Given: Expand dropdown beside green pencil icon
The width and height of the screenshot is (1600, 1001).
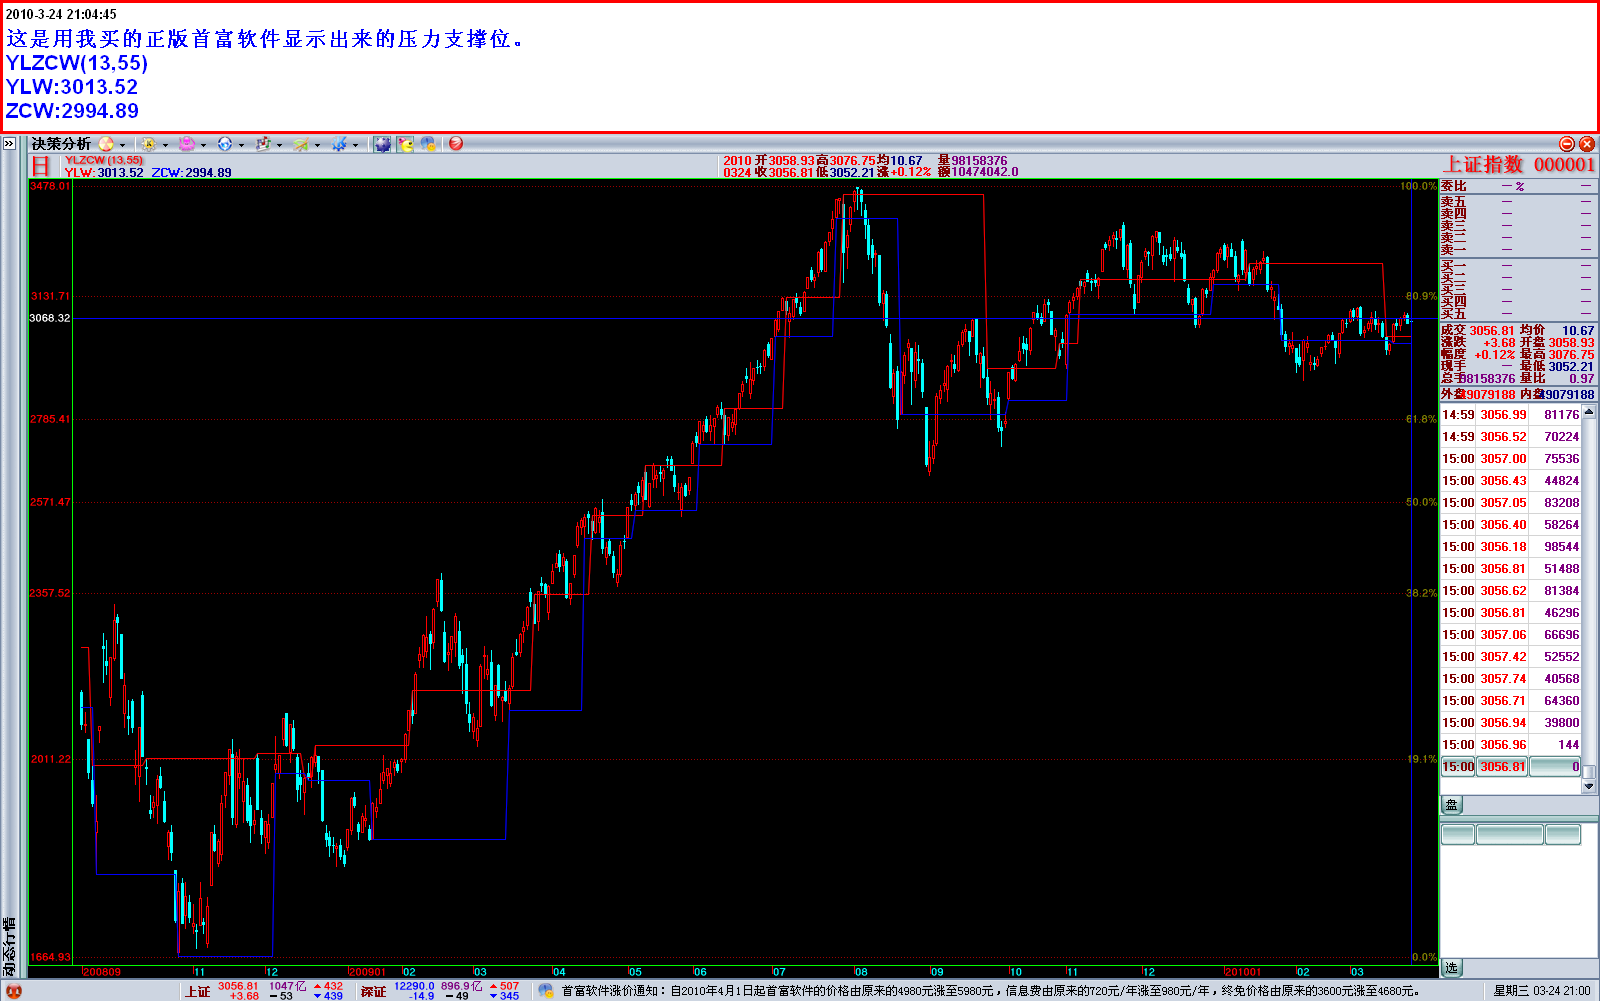Looking at the screenshot, I should 317,145.
